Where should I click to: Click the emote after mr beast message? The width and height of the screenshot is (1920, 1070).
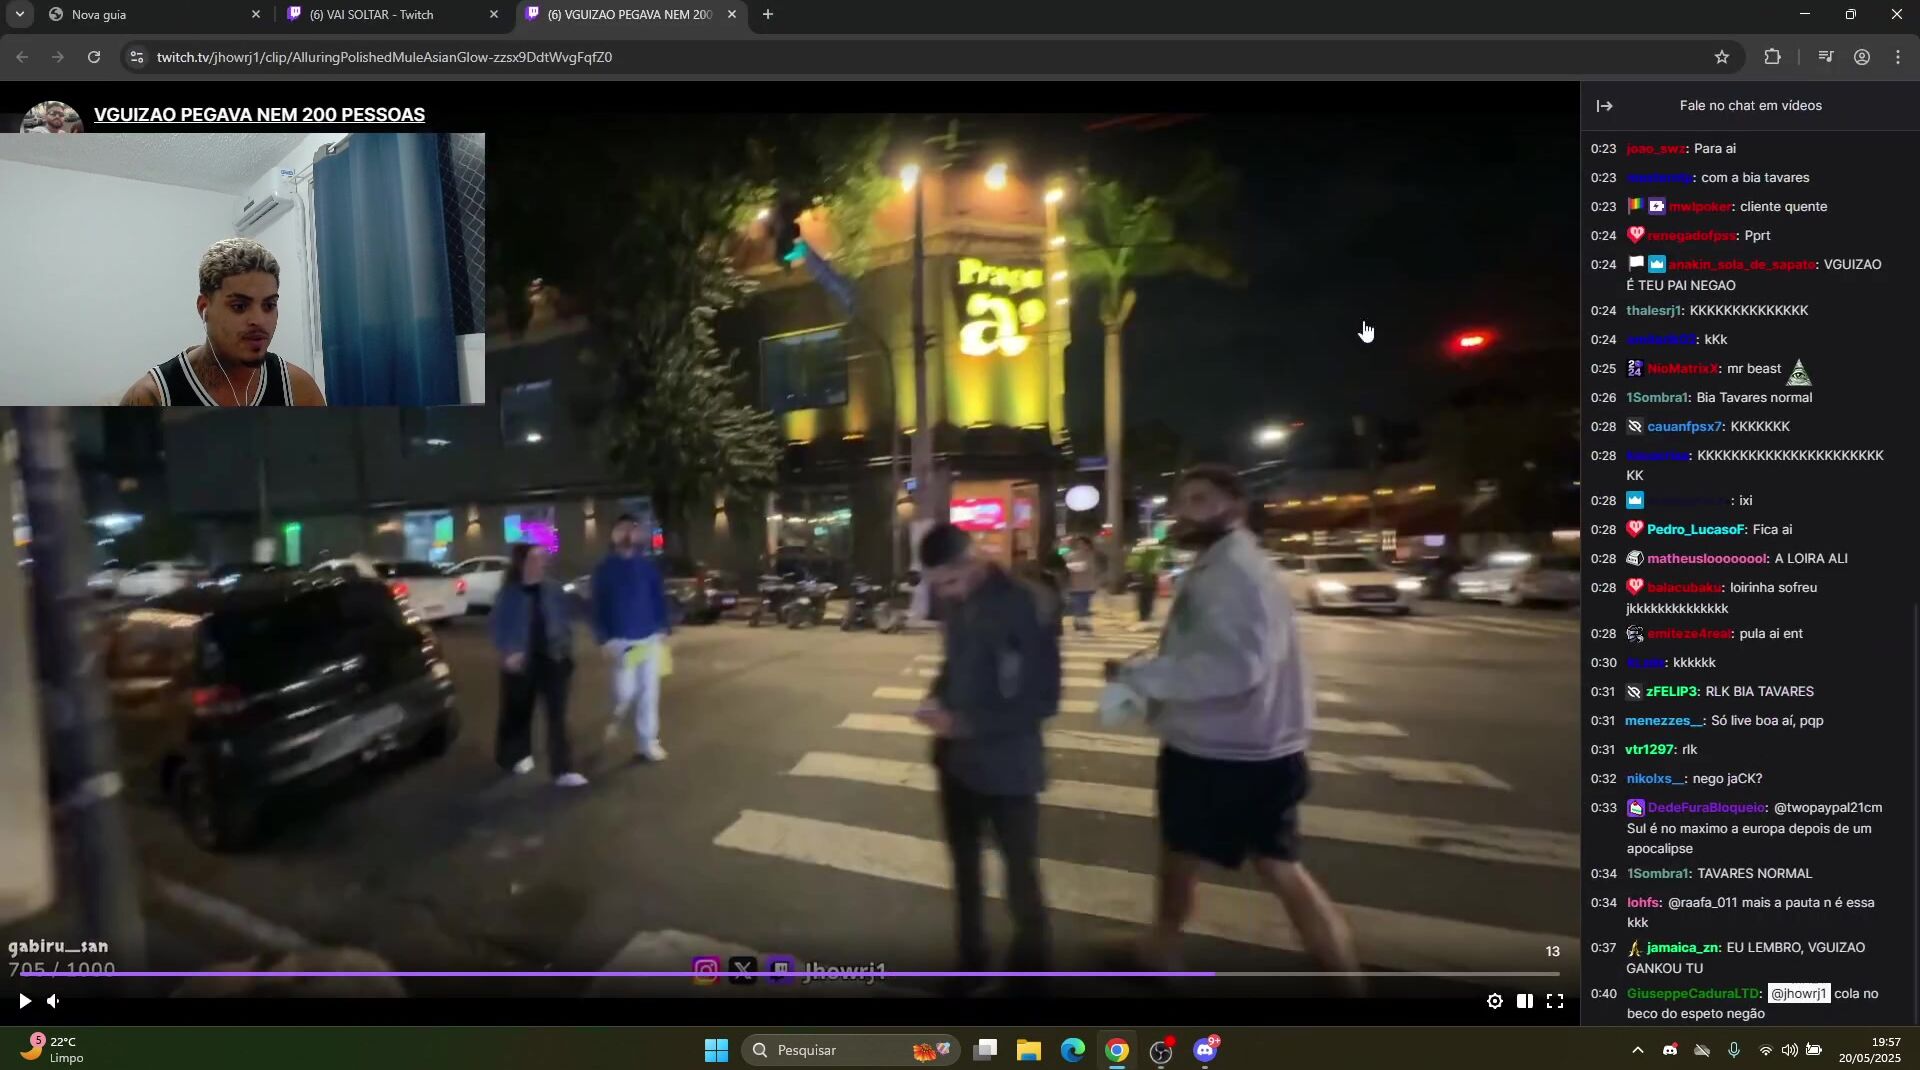click(x=1799, y=372)
